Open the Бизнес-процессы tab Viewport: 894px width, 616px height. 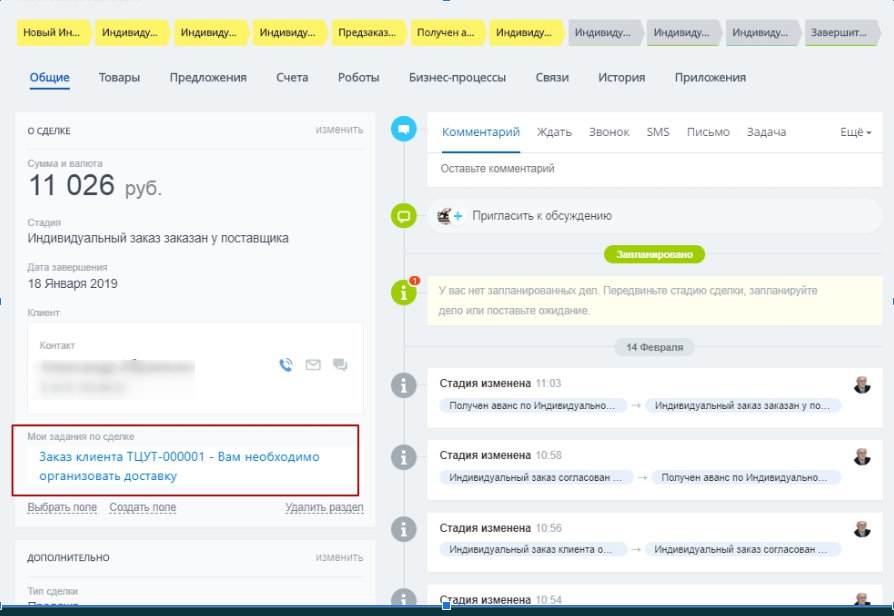pos(457,77)
